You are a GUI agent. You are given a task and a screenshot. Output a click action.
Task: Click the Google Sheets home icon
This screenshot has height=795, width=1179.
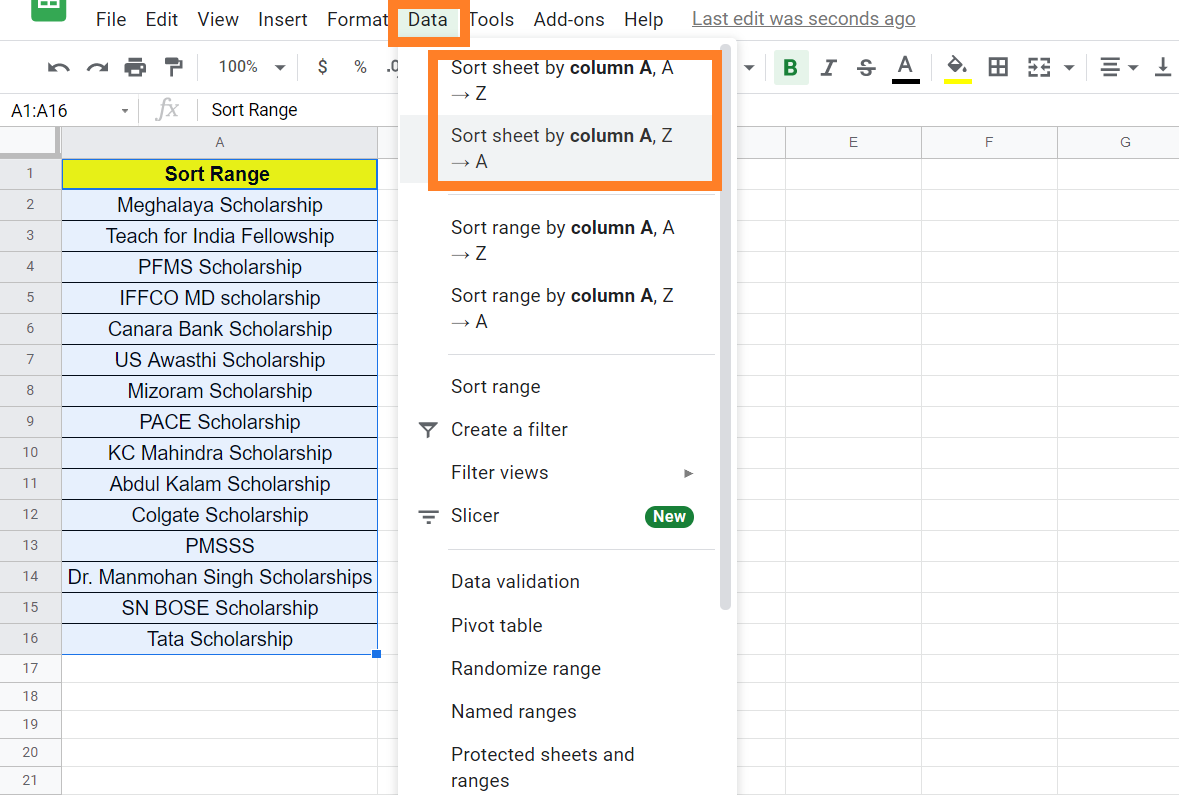pos(49,10)
